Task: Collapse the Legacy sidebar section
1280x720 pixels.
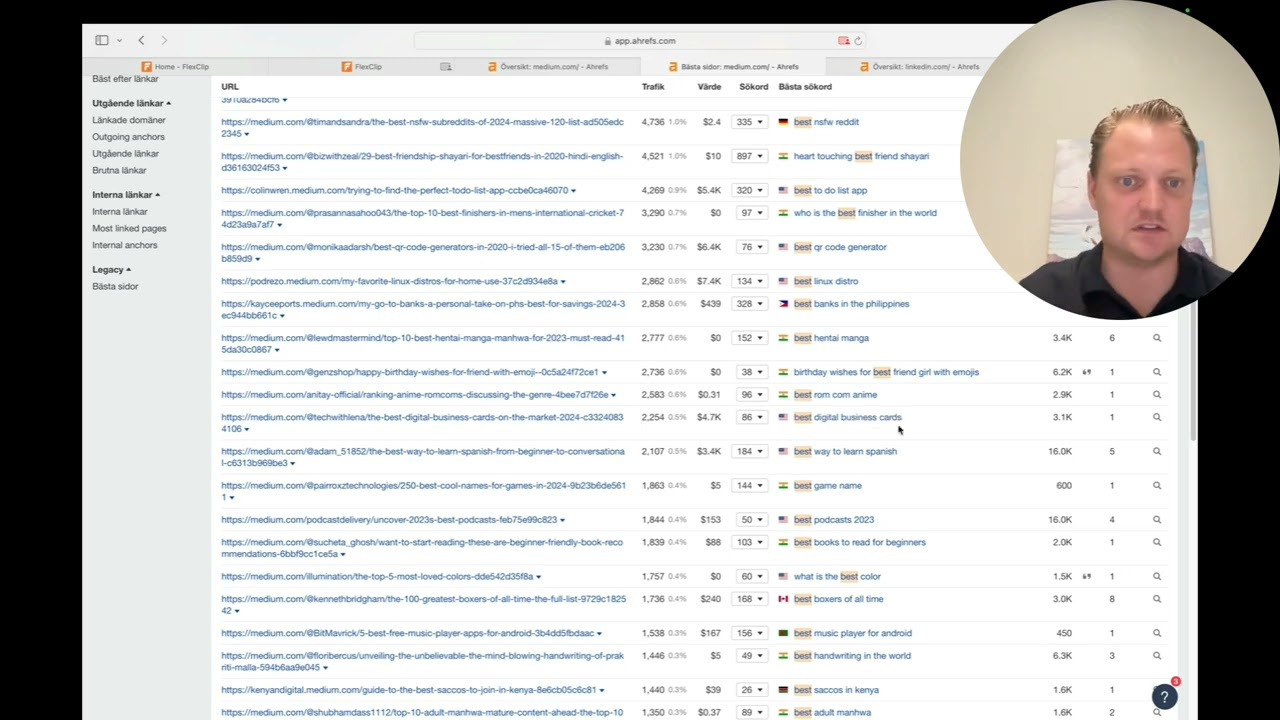Action: (x=111, y=269)
